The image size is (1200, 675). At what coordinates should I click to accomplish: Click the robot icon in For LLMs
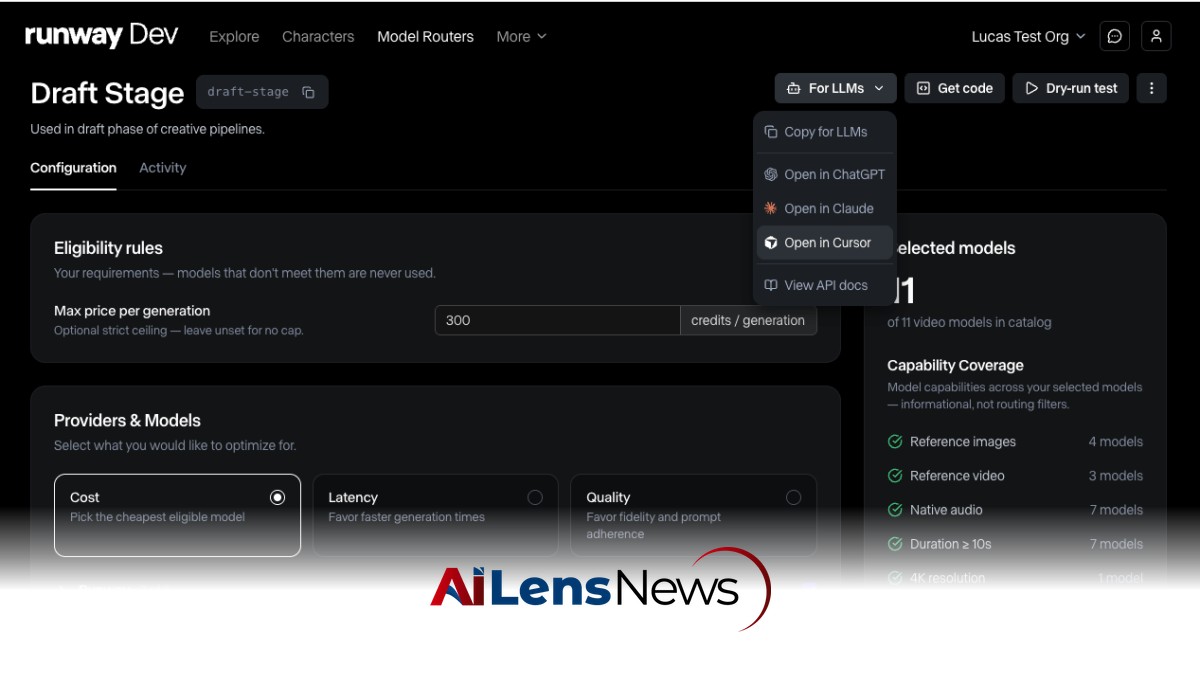tap(793, 88)
